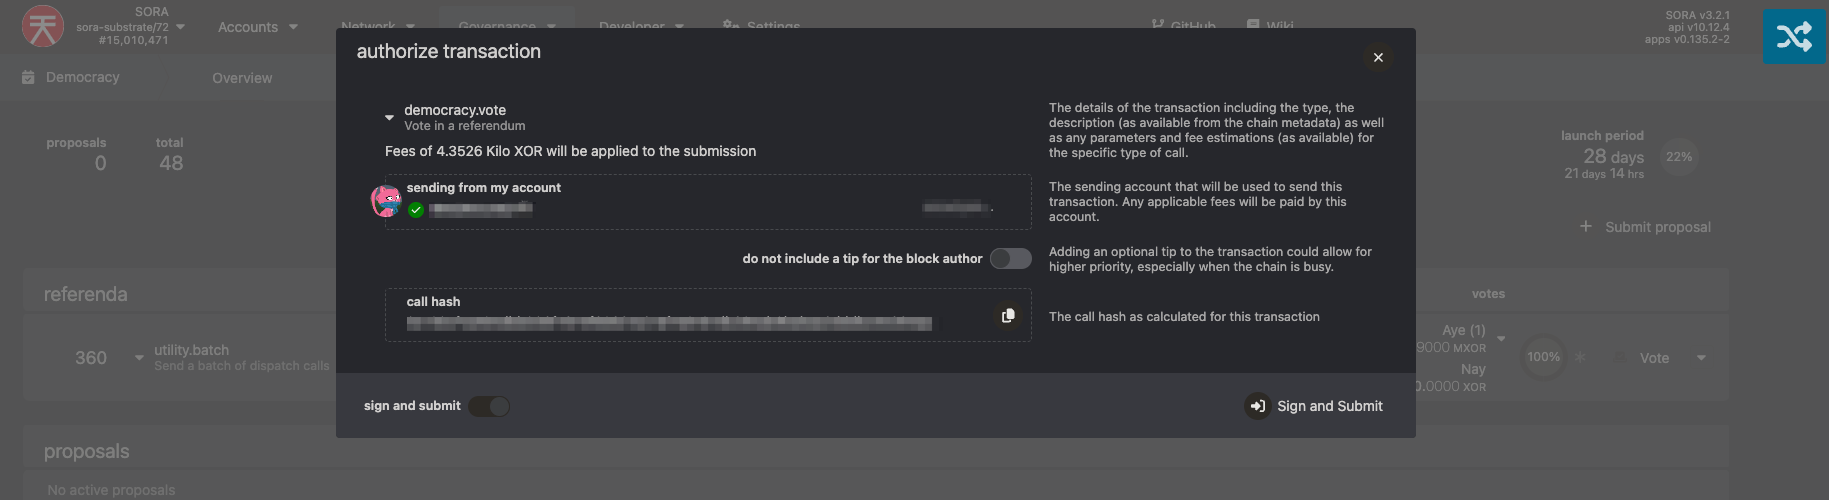Image resolution: width=1829 pixels, height=500 pixels.
Task: Click the shuffle icon in top corner
Action: point(1794,37)
